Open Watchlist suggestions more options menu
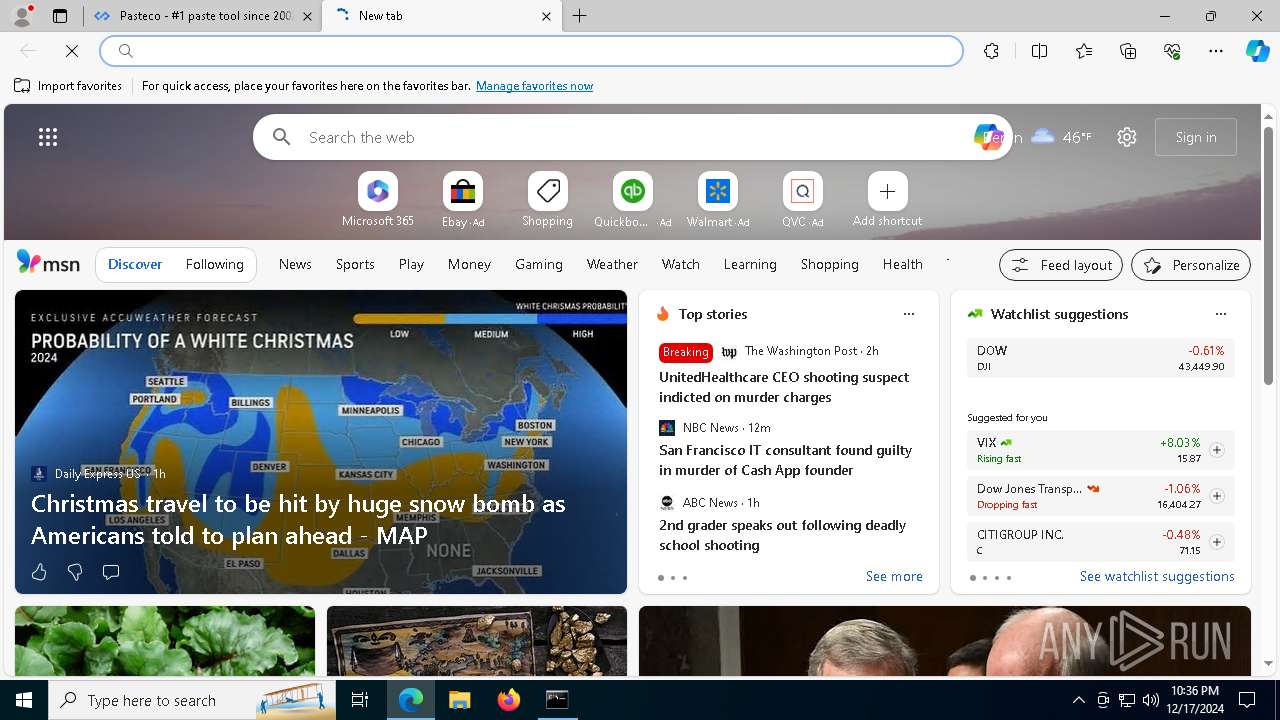Viewport: 1280px width, 720px height. [x=1220, y=314]
